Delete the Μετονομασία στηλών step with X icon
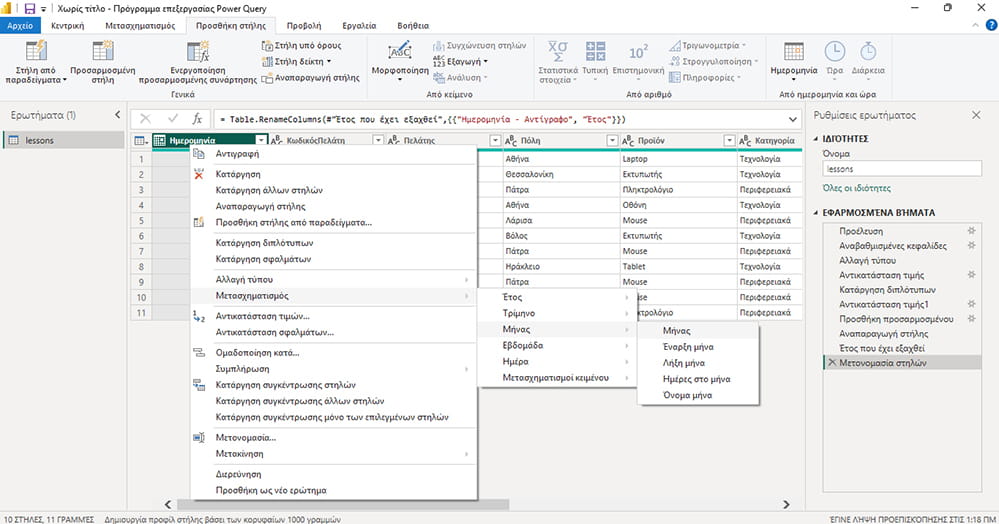This screenshot has height=524, width=999. pos(831,363)
